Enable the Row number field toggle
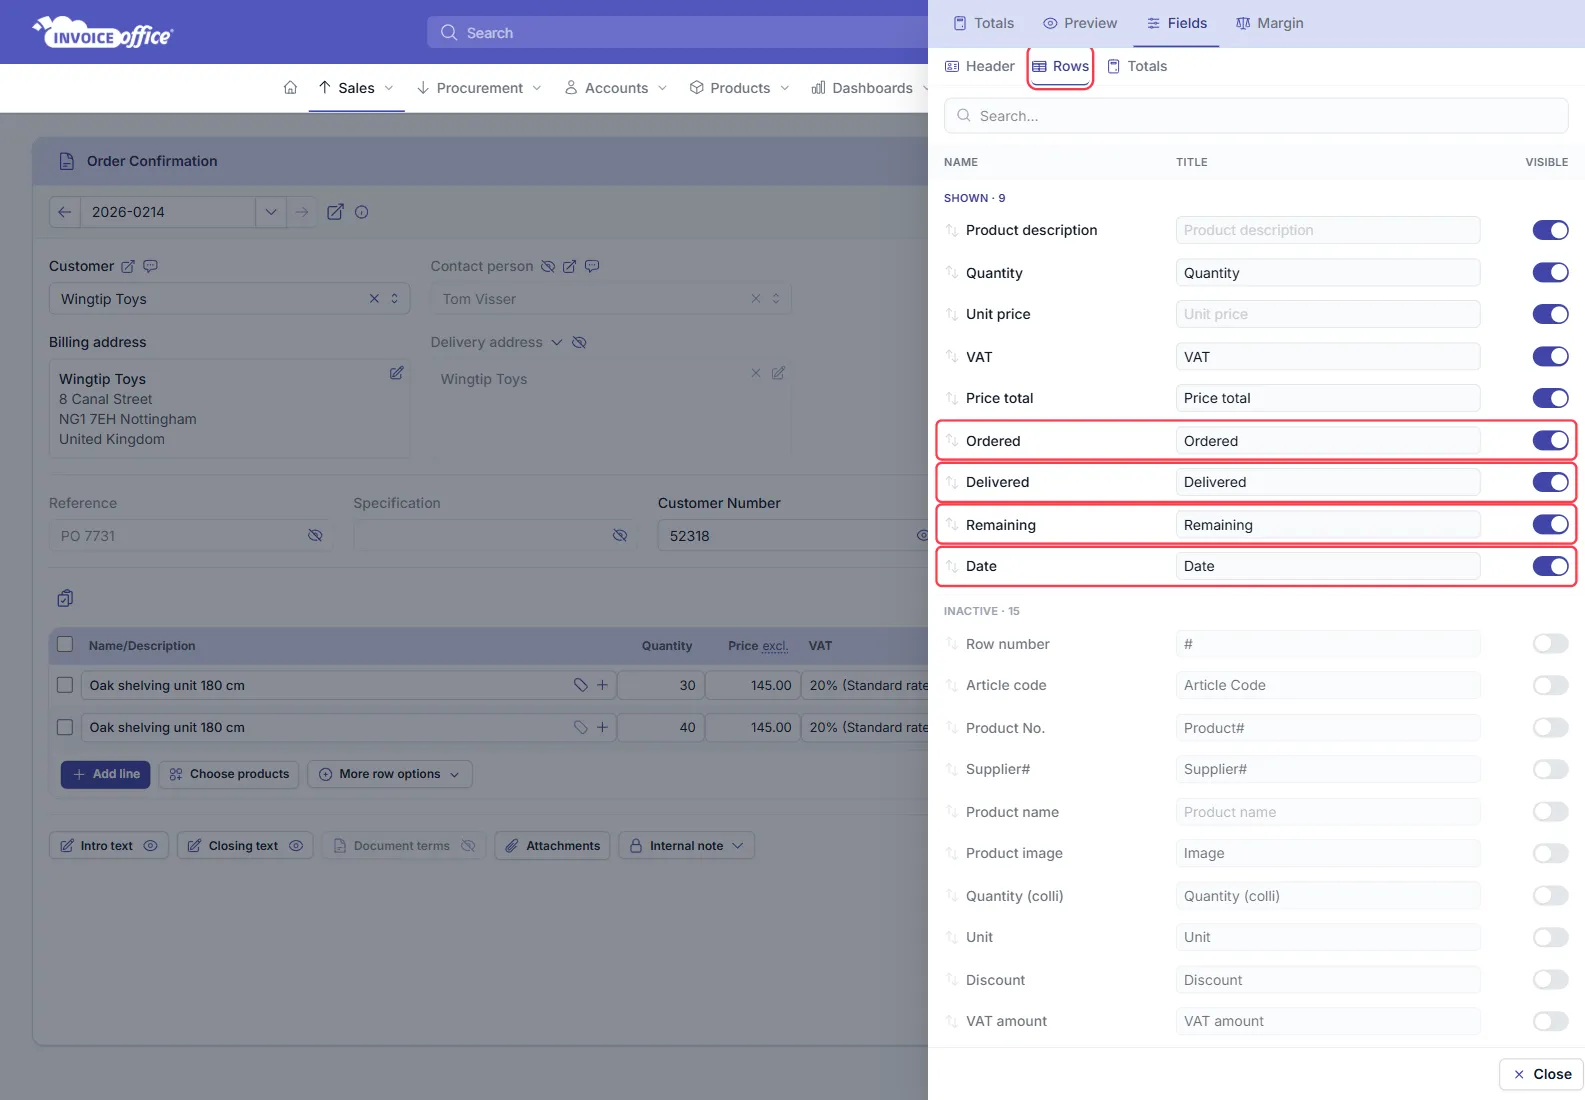Screen dimensions: 1585x1100 tap(1550, 644)
